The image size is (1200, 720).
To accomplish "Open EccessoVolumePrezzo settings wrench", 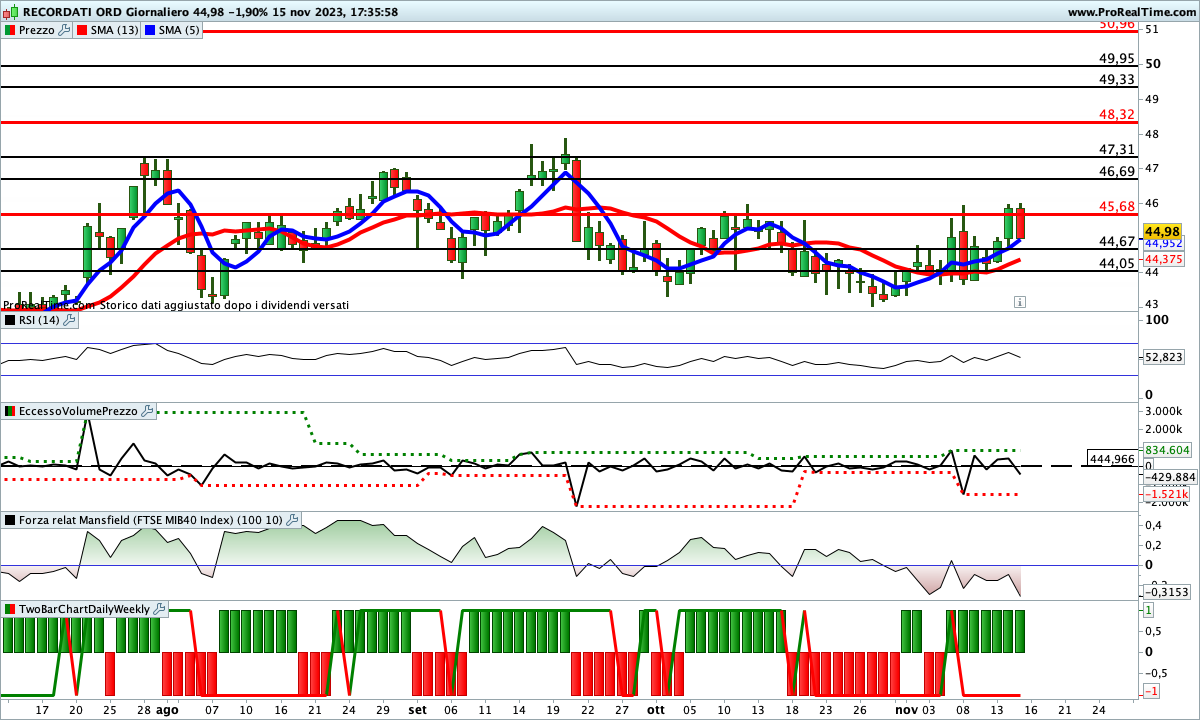I will (147, 411).
